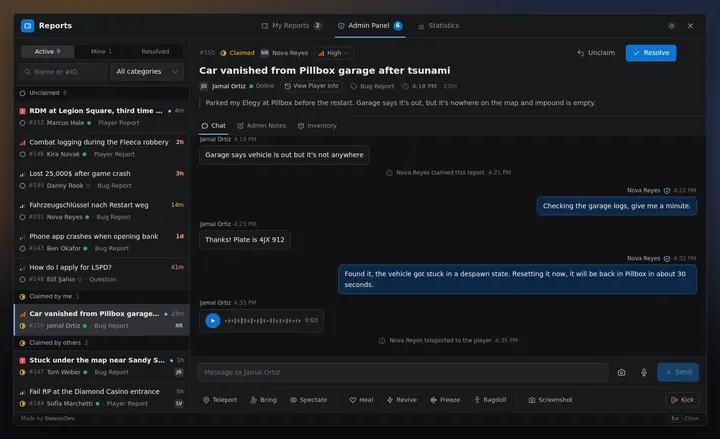Open Fahrzeugschlüssel nach Restart weg report
The width and height of the screenshot is (720, 439).
click(101, 210)
